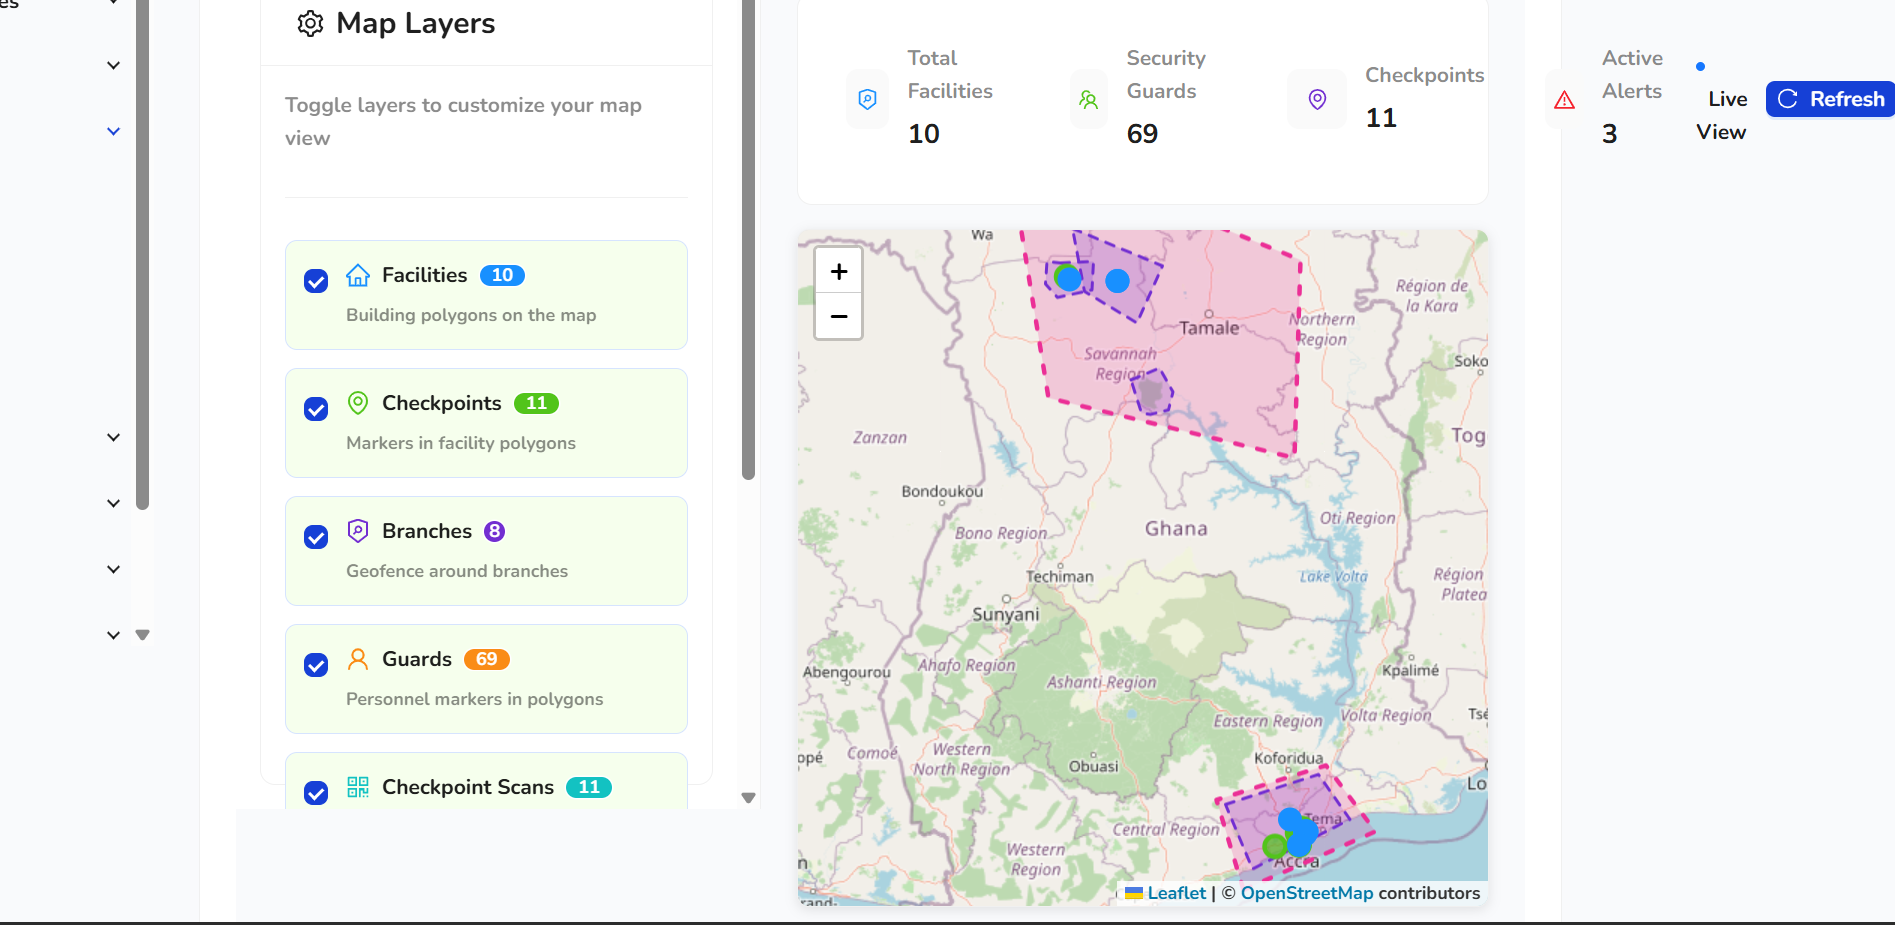Zoom in on the map
Image resolution: width=1895 pixels, height=925 pixels.
pyautogui.click(x=838, y=271)
